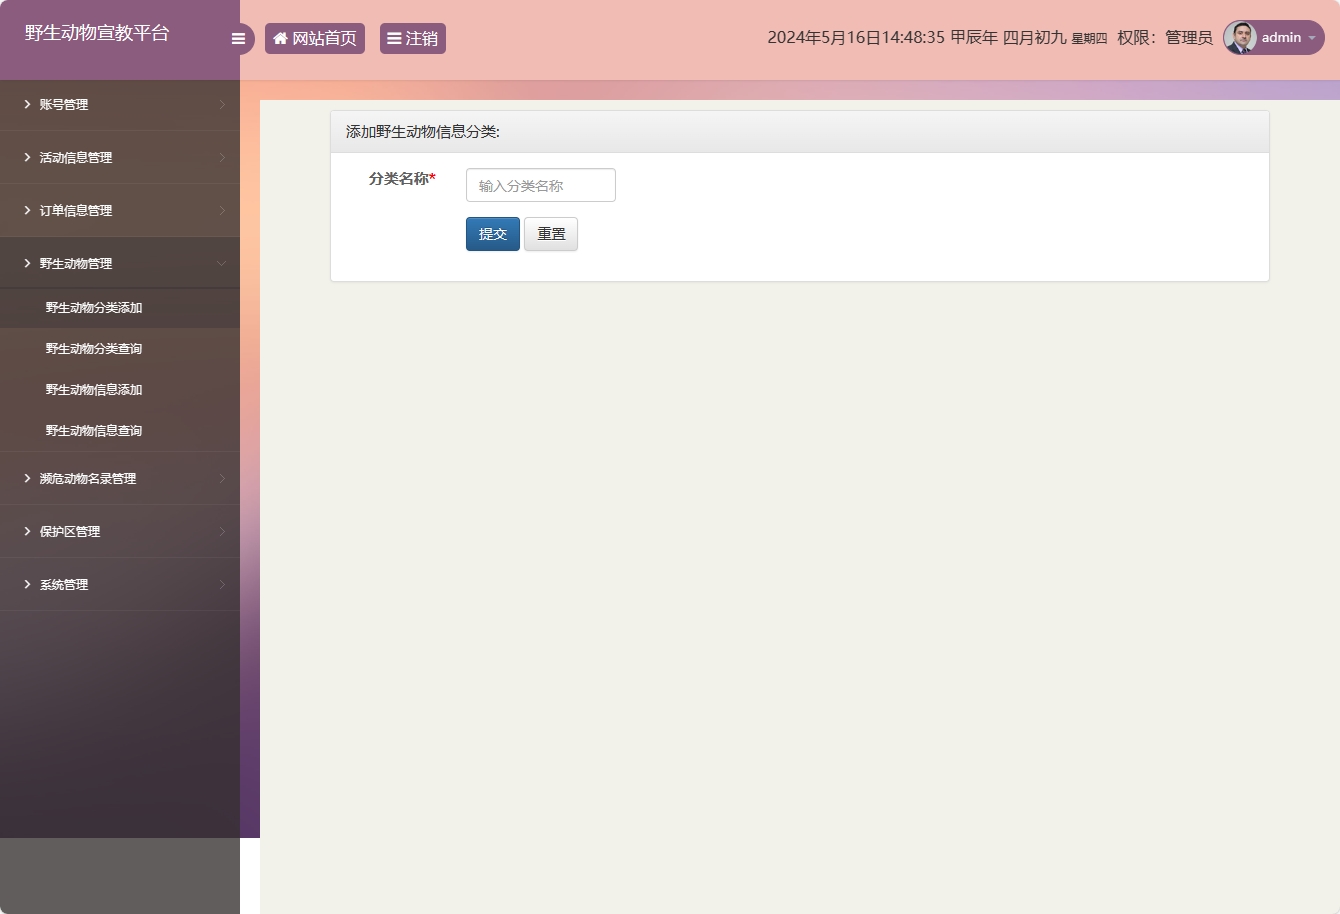Go to 野生动物信息添加 page
This screenshot has height=914, width=1340.
94,390
